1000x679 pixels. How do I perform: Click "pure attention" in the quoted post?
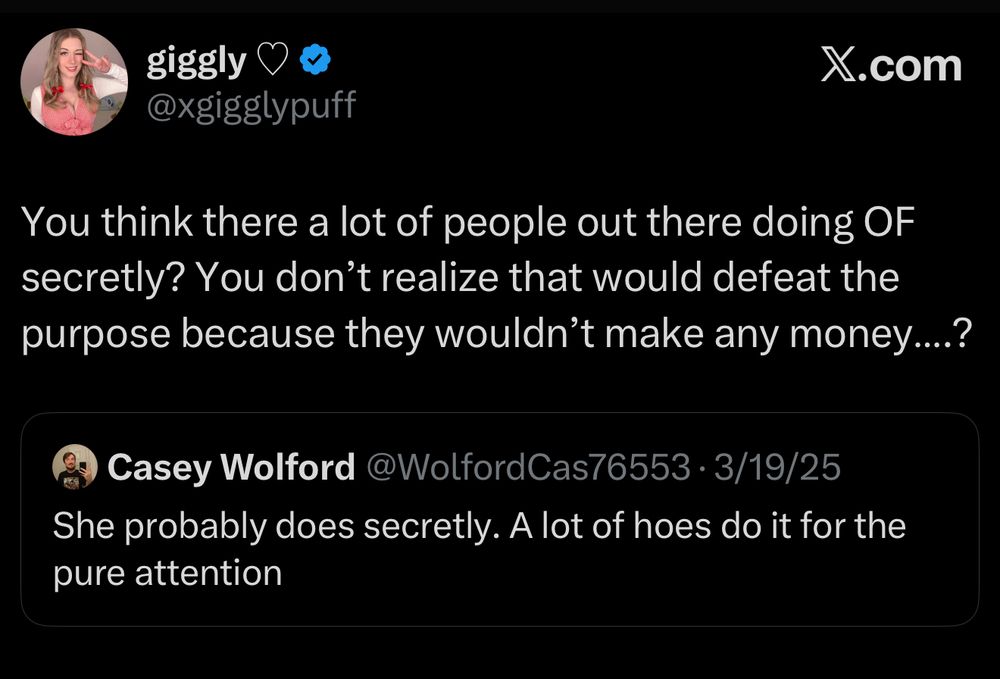tap(167, 573)
